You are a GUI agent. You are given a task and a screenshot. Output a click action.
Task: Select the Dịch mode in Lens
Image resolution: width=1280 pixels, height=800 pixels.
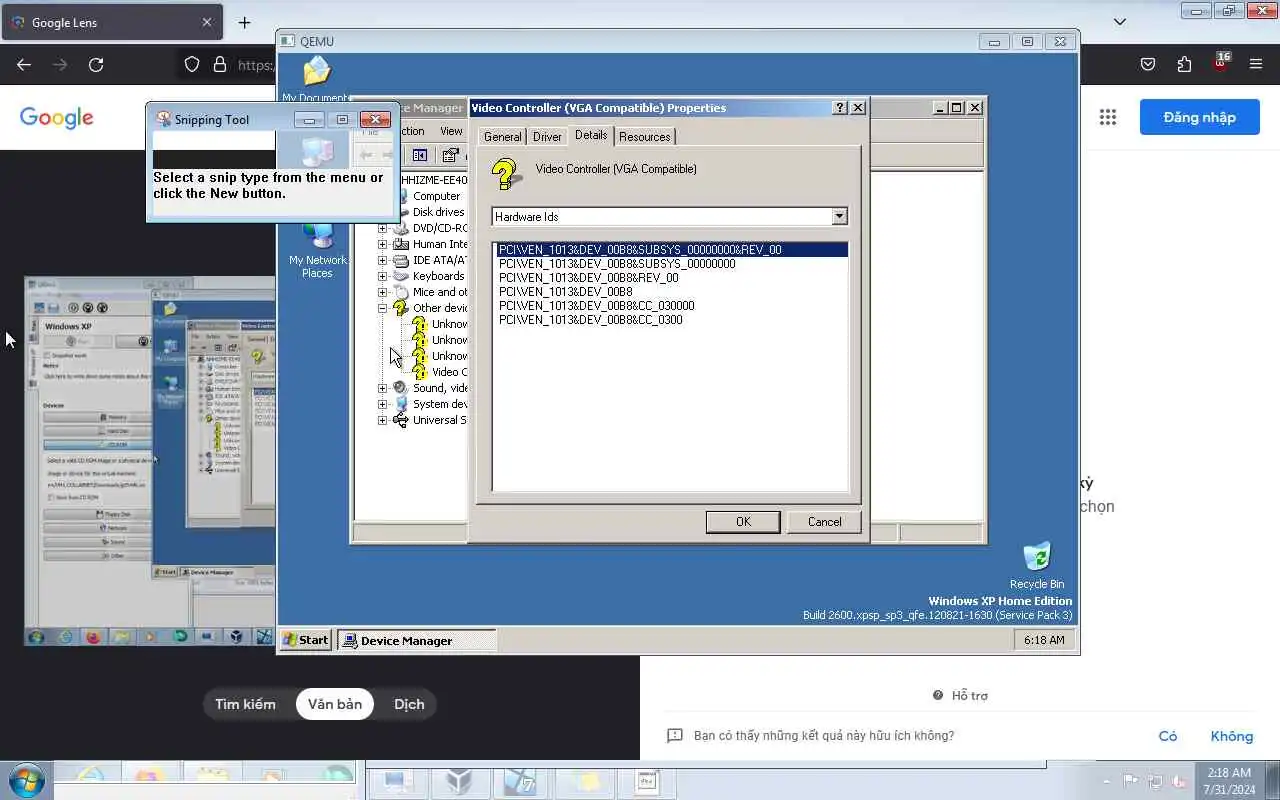[x=409, y=704]
